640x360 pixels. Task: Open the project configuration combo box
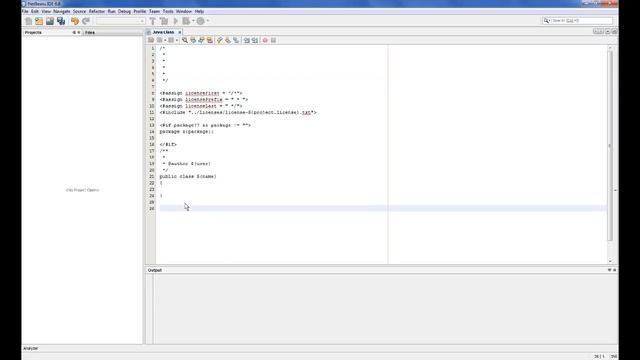[120, 21]
